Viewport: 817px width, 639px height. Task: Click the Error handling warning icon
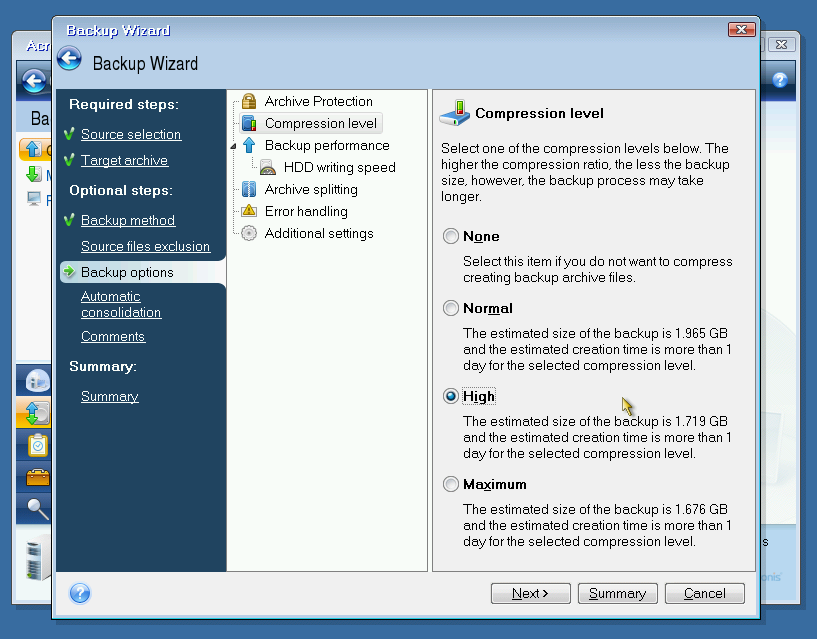click(249, 212)
